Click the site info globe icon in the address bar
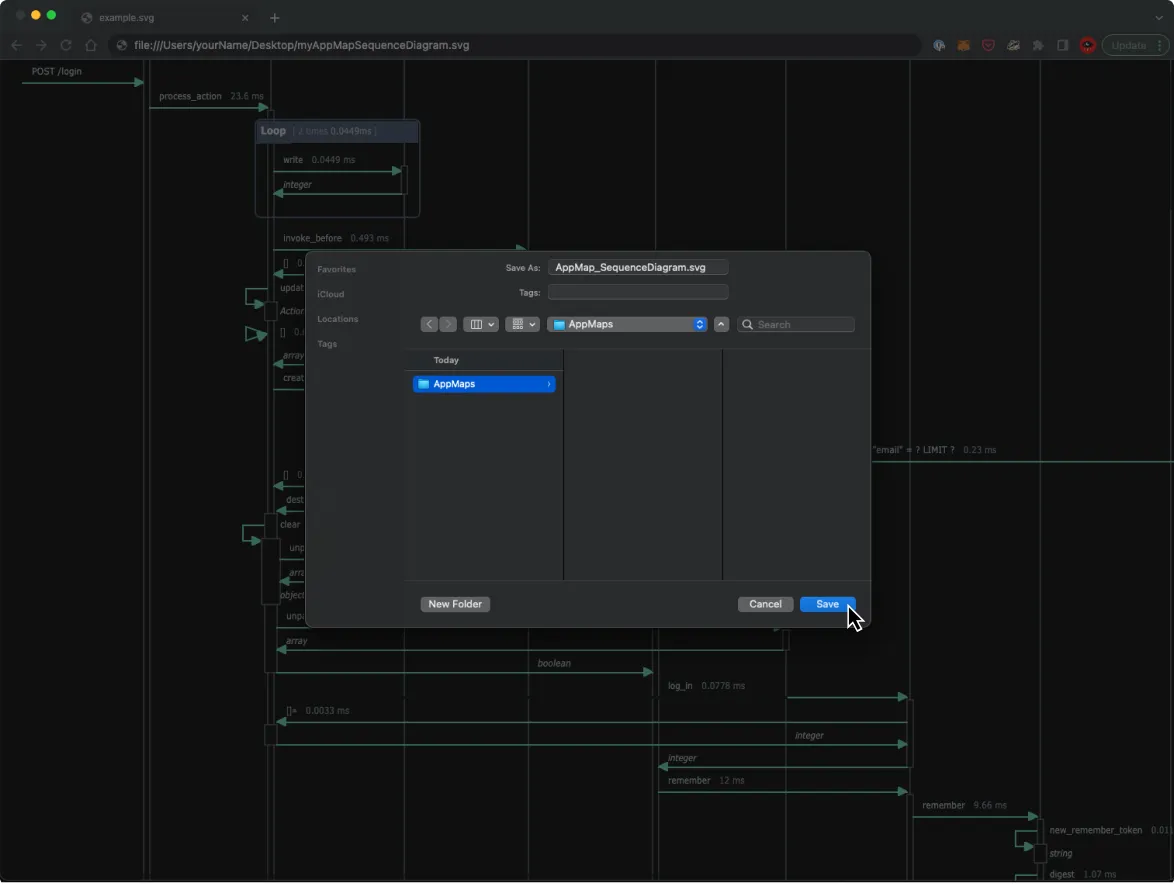 [x=122, y=45]
